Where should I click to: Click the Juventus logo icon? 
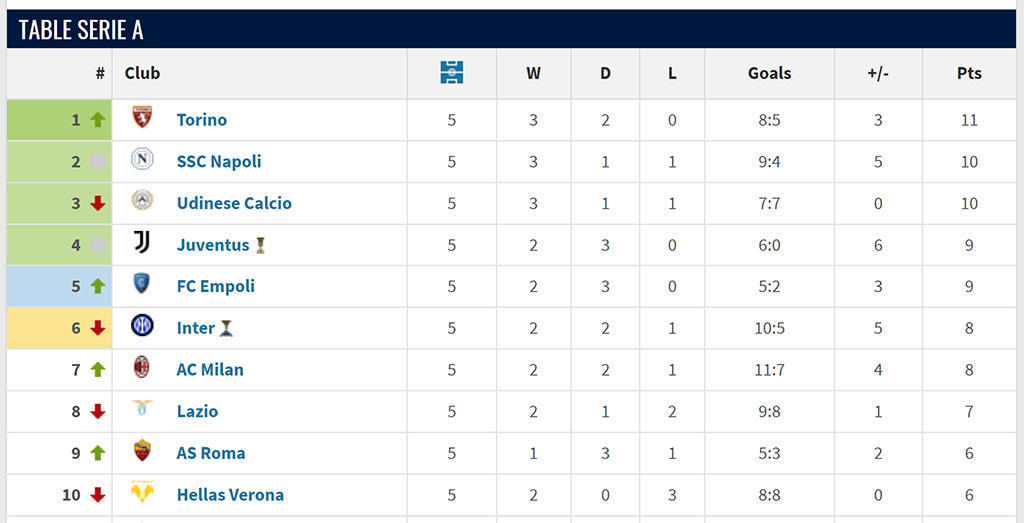142,243
